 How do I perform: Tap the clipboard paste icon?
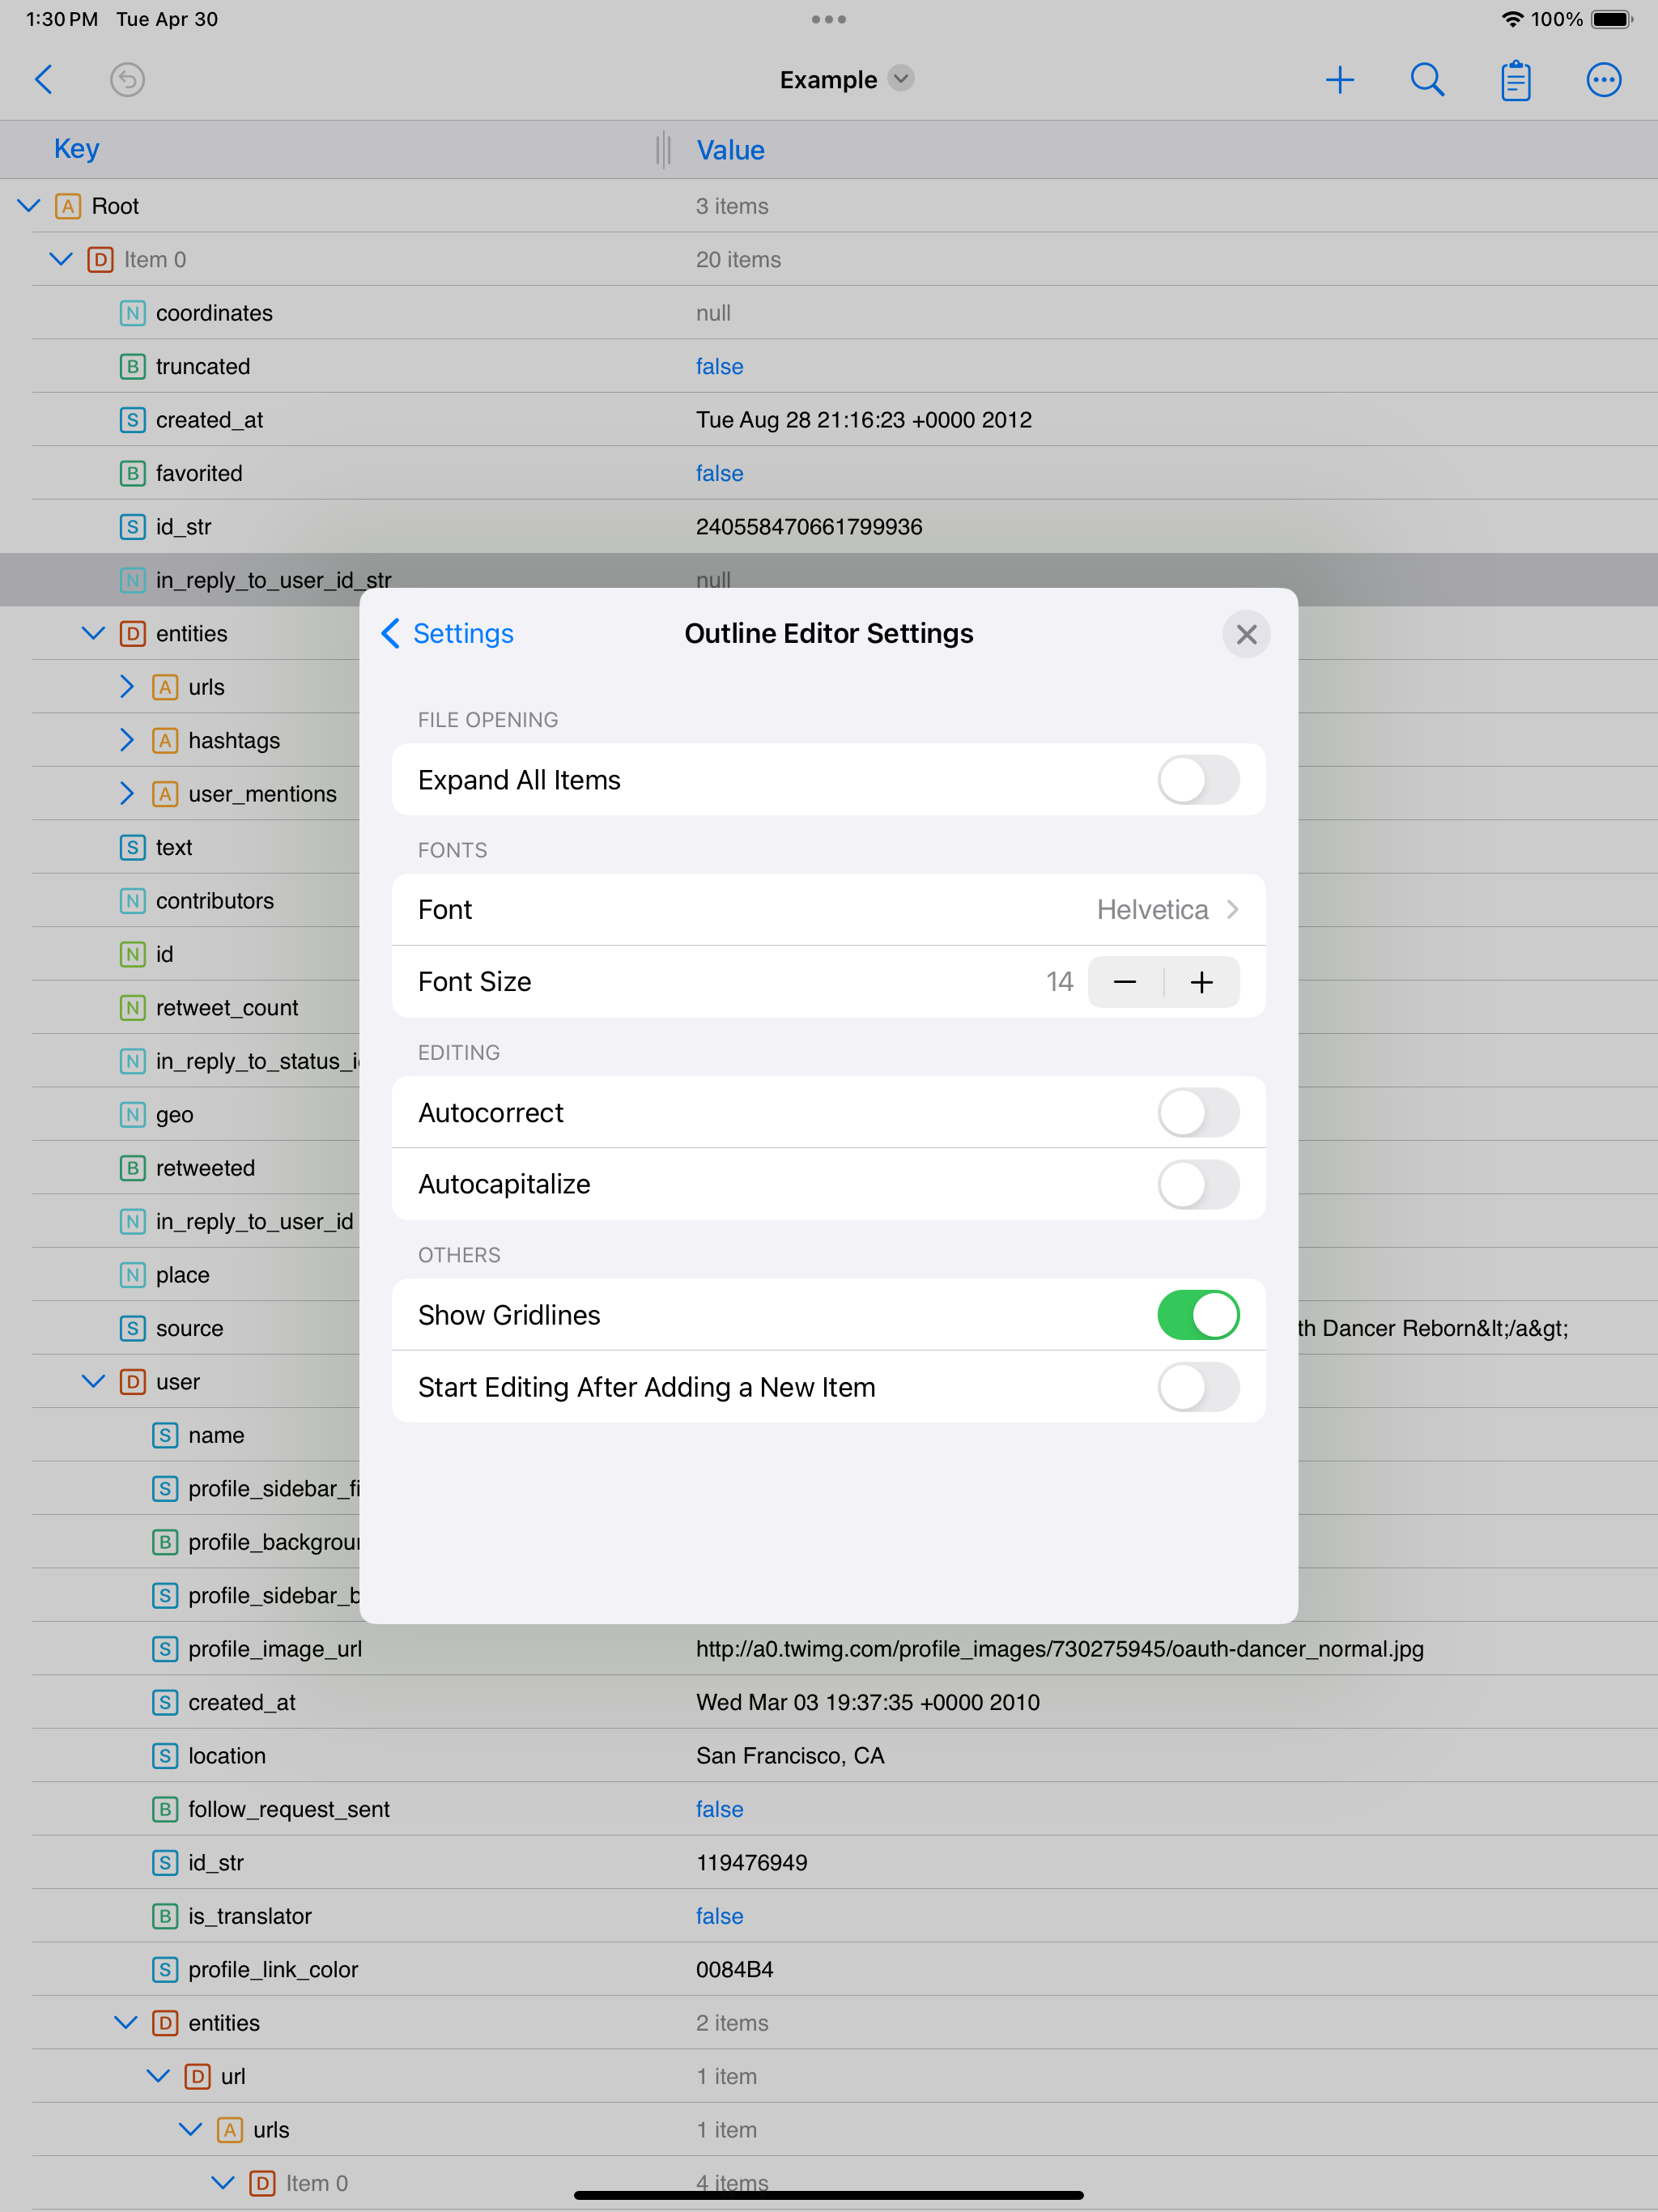pyautogui.click(x=1515, y=80)
